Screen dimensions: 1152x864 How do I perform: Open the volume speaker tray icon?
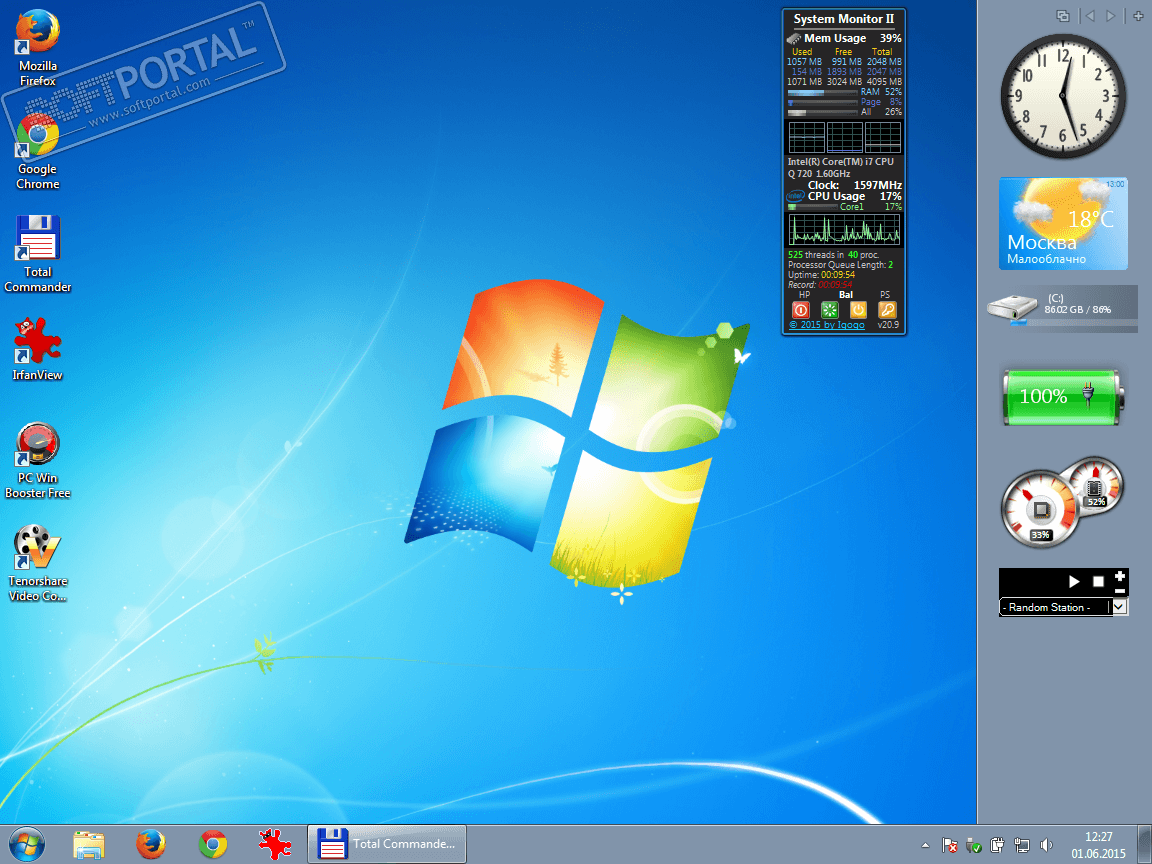tap(1046, 846)
